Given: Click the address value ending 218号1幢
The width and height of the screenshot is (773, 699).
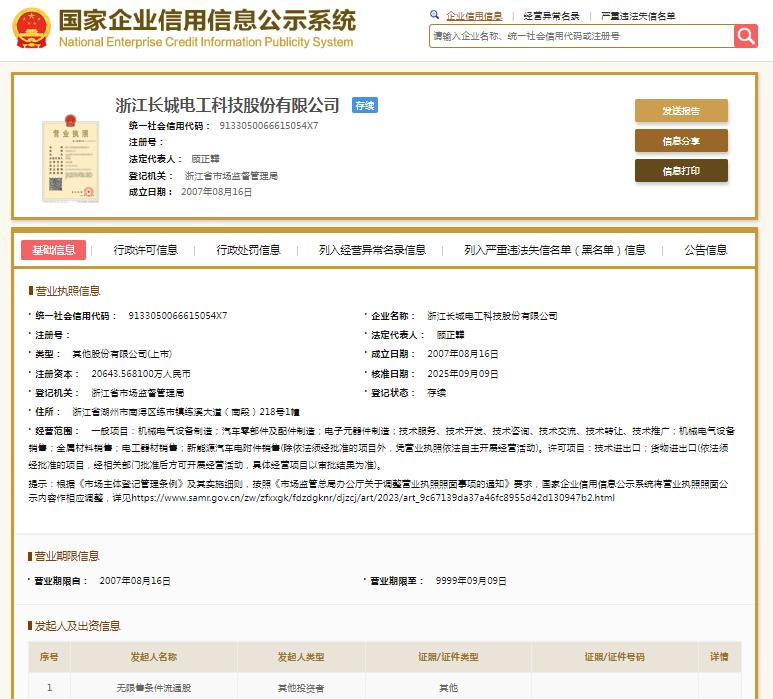Looking at the screenshot, I should tap(186, 412).
